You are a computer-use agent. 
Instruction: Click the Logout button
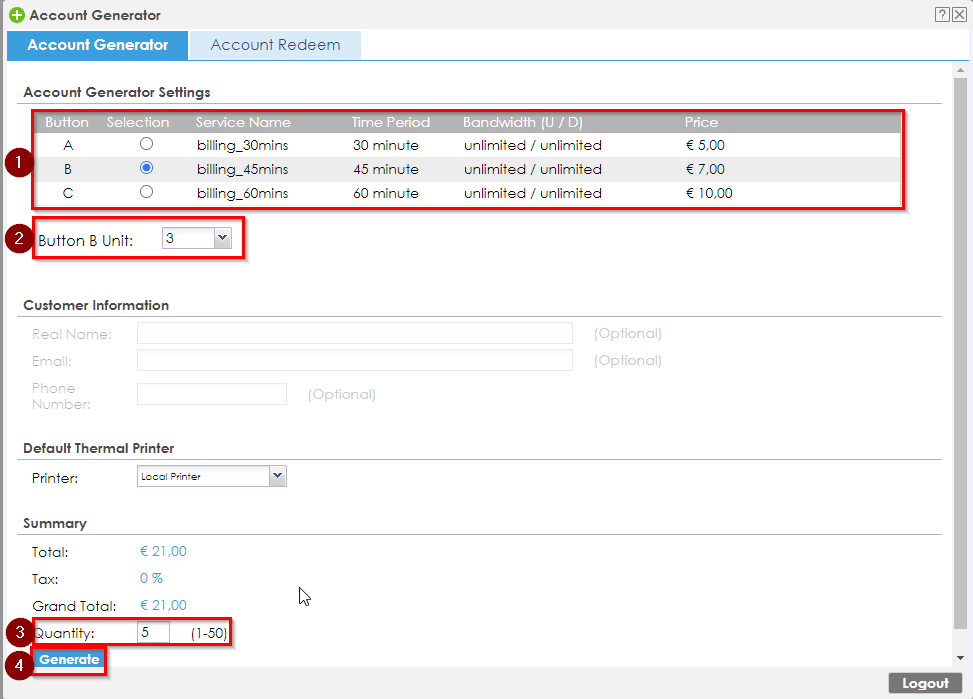point(924,683)
